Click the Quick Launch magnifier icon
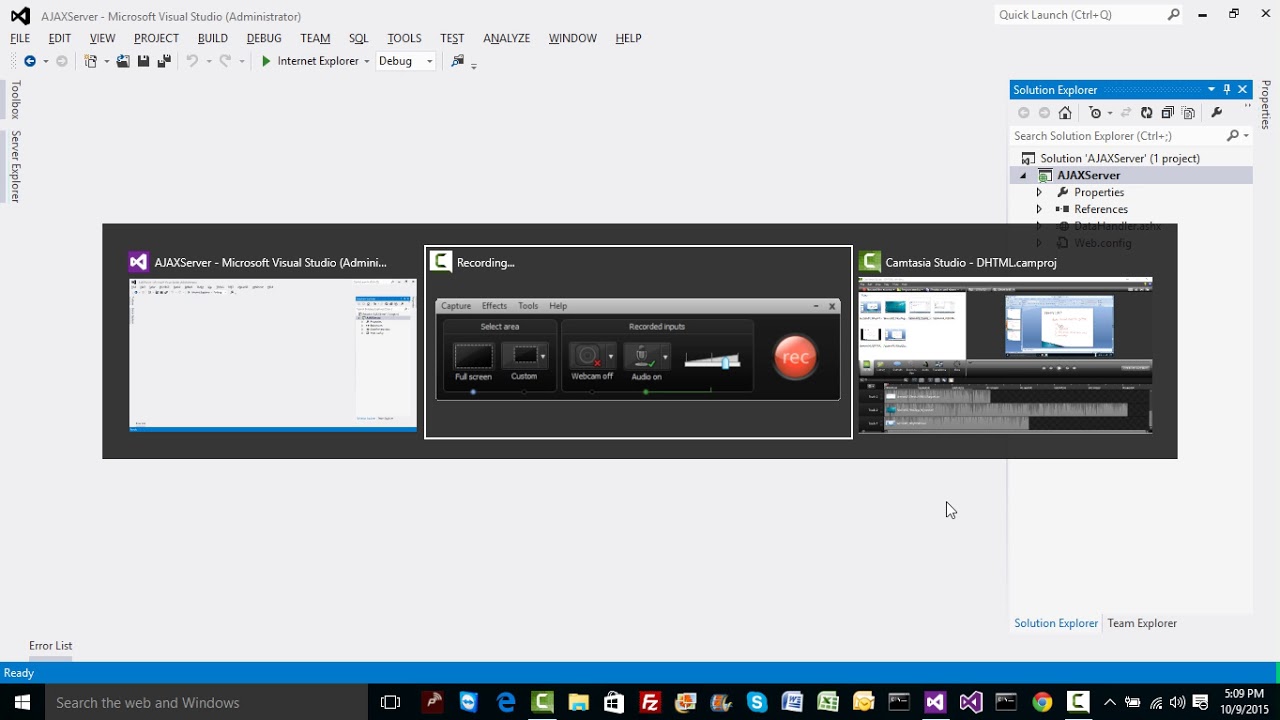This screenshot has width=1280, height=720. (1174, 15)
